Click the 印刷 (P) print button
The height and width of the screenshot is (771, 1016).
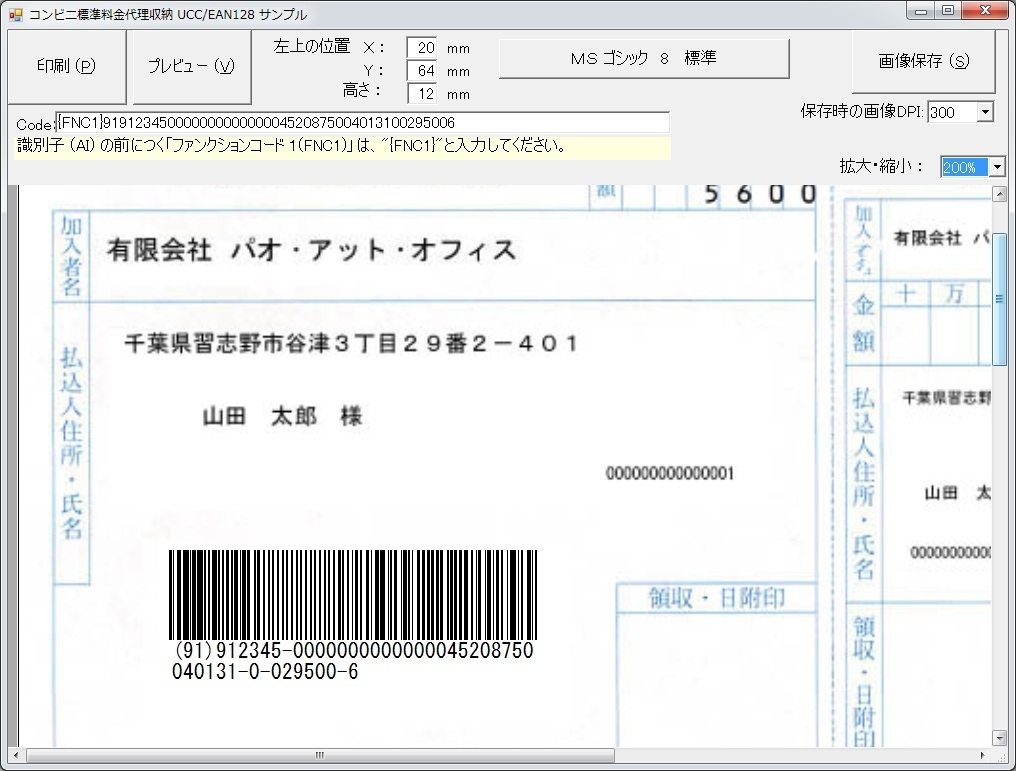[66, 66]
